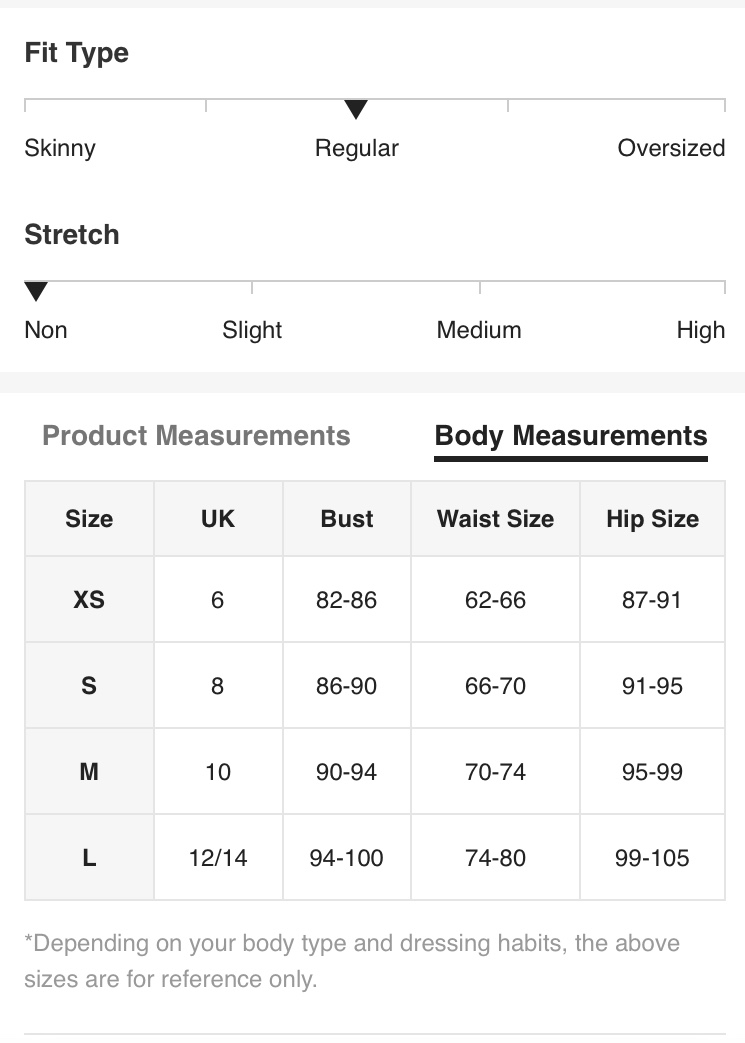Click the Bust column header

347,519
